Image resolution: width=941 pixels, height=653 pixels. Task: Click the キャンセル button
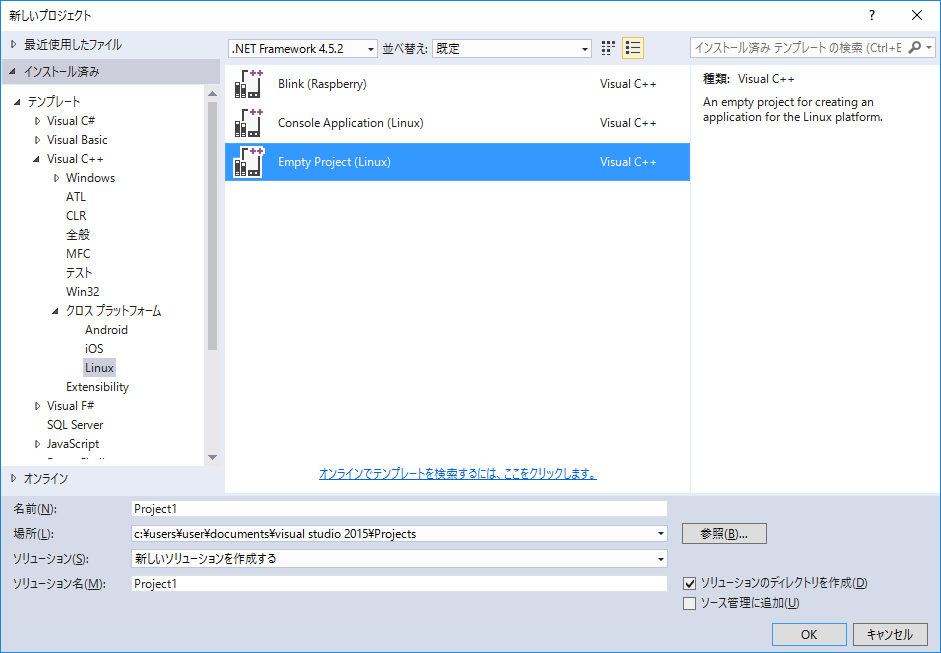tap(890, 634)
